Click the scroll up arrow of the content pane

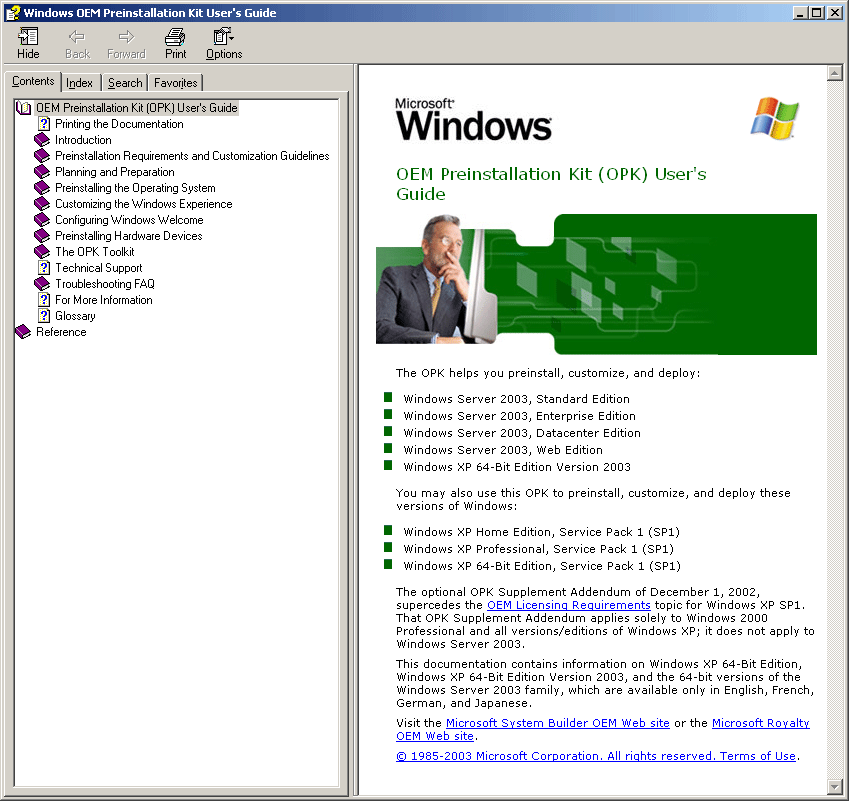click(834, 73)
